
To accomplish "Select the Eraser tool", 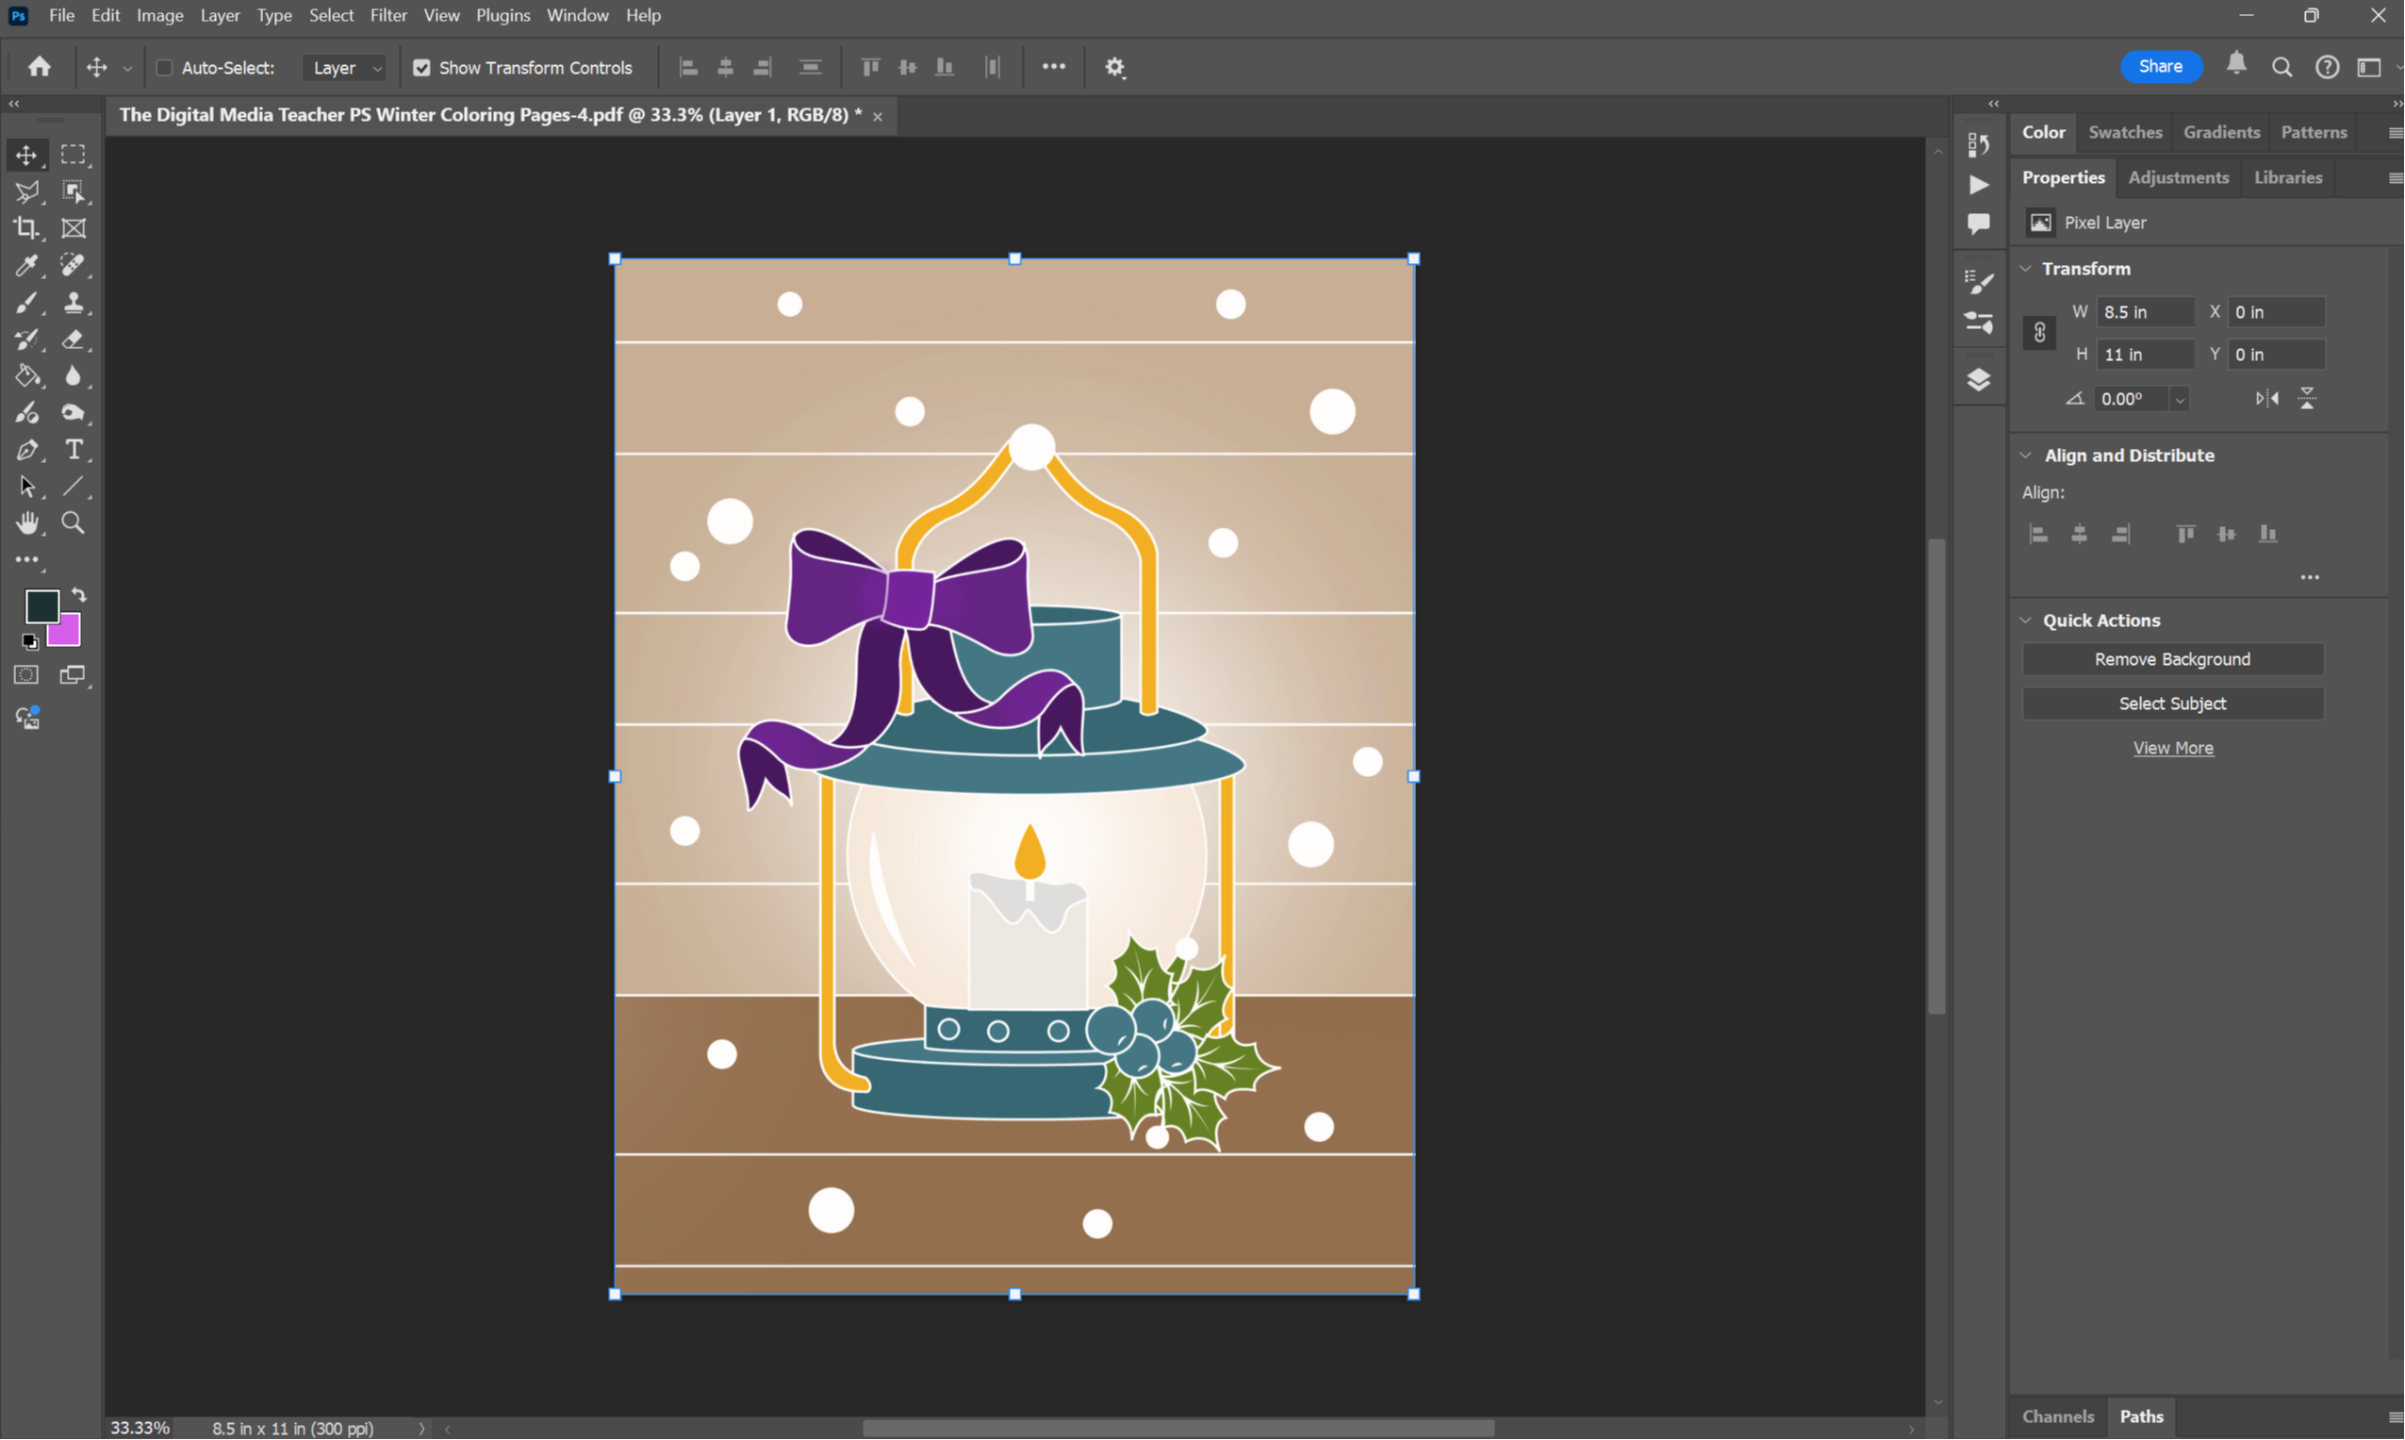I will coord(74,339).
